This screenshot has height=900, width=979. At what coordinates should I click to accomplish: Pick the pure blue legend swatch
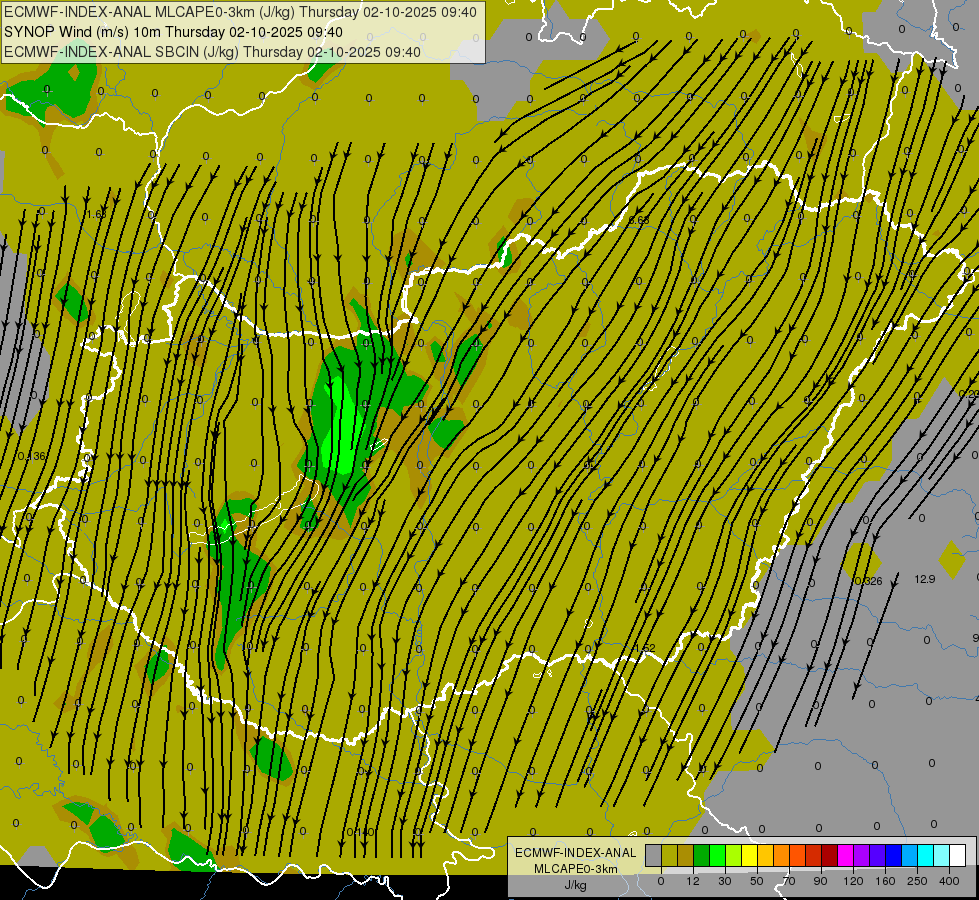point(894,855)
